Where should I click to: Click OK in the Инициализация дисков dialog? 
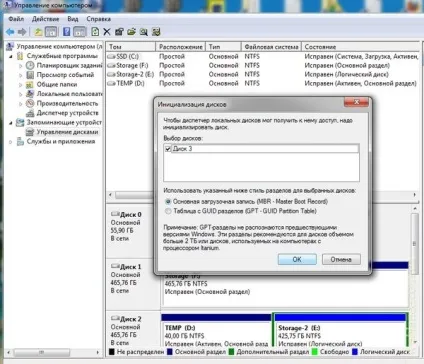297,259
